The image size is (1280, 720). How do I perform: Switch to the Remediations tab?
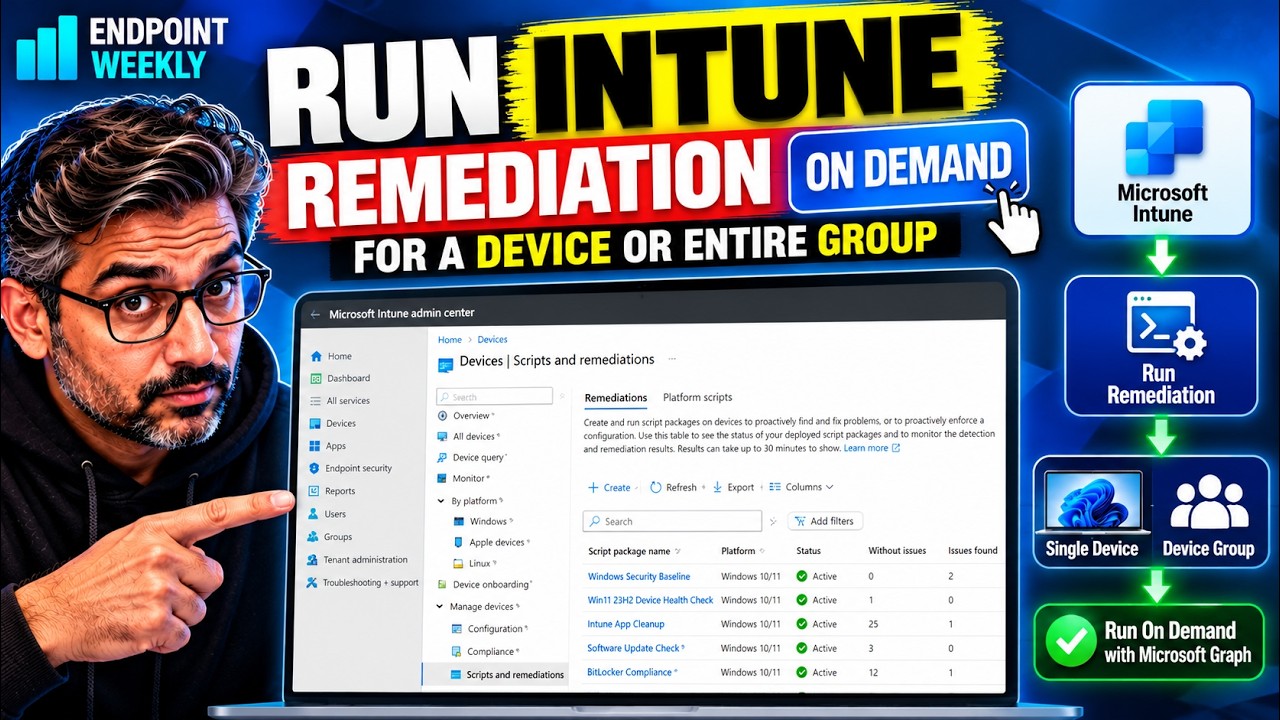click(x=615, y=398)
